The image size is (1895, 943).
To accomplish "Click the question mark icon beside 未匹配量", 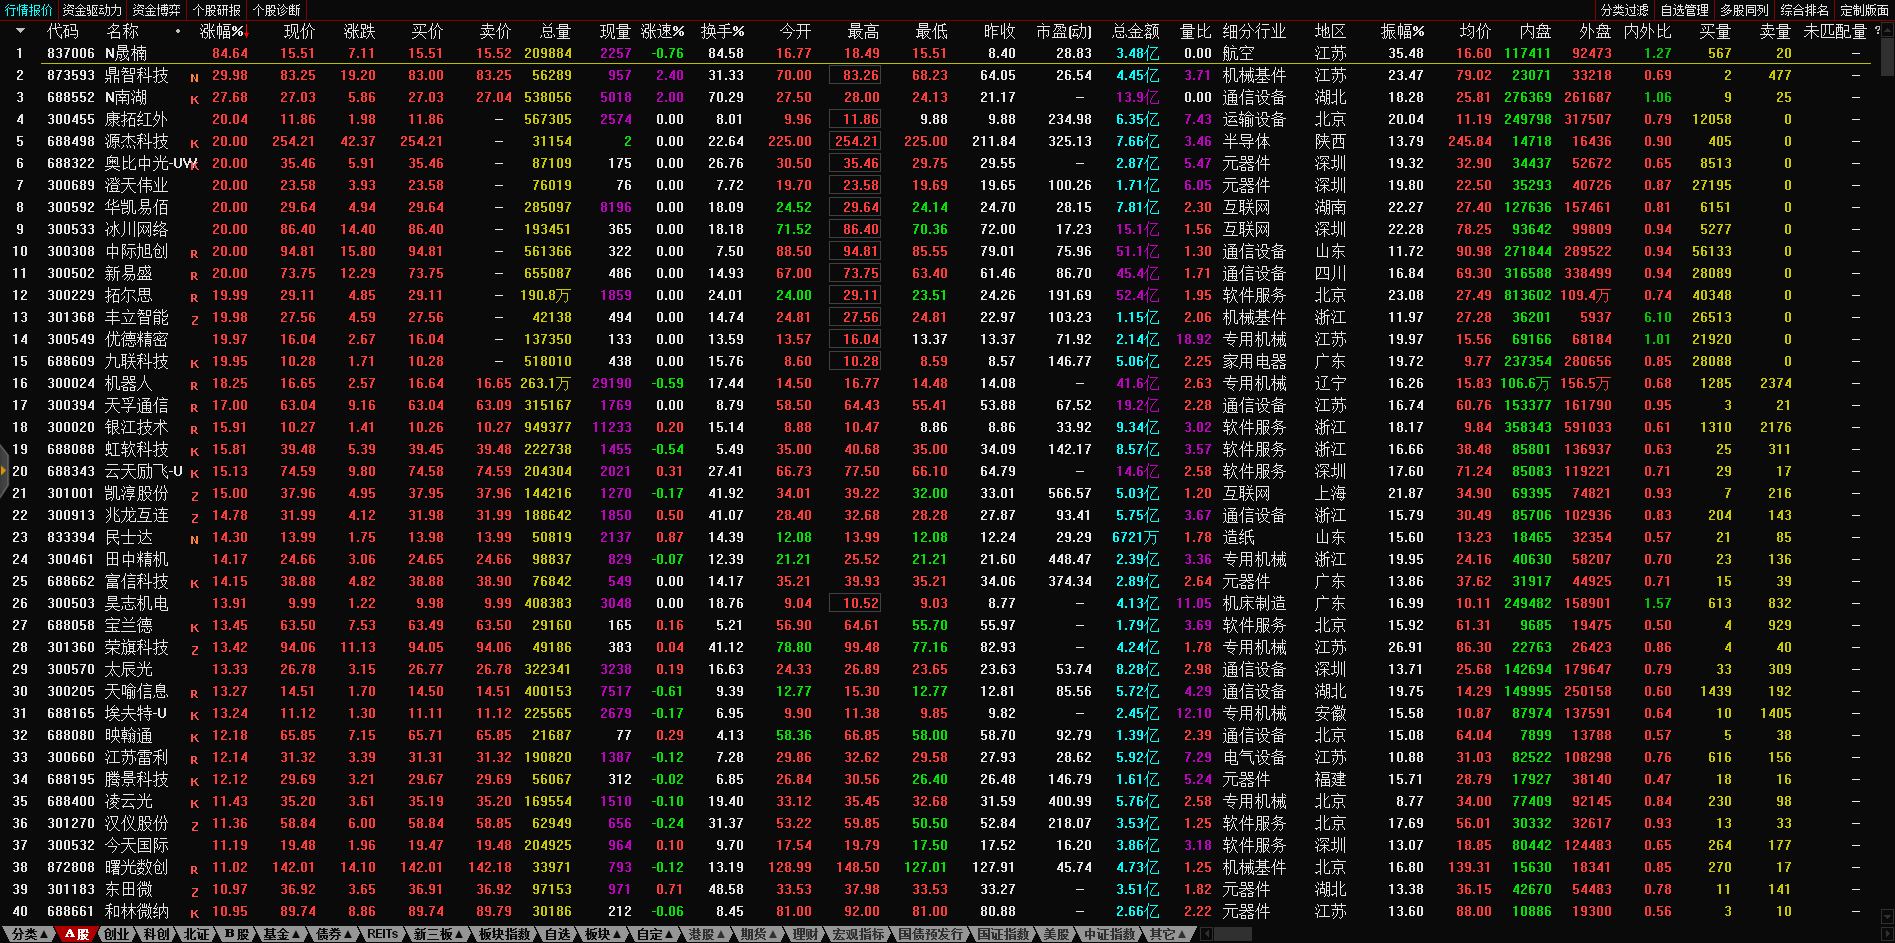I will pyautogui.click(x=1877, y=31).
